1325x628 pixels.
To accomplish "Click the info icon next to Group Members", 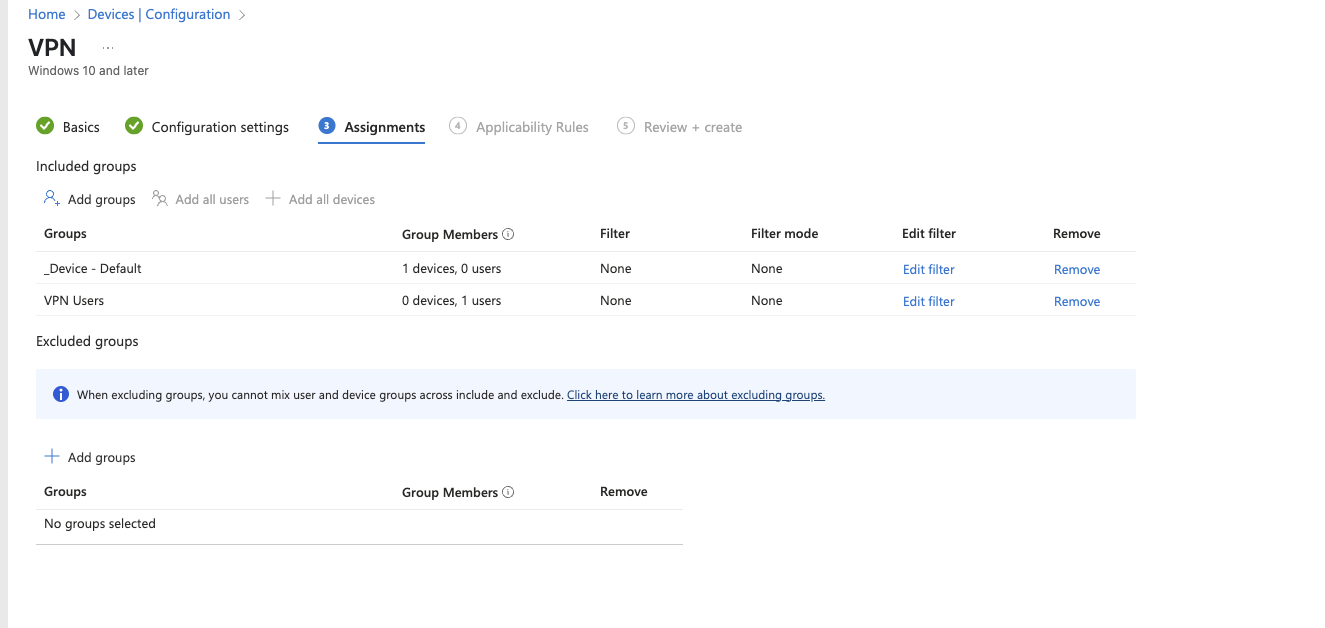I will coord(509,233).
